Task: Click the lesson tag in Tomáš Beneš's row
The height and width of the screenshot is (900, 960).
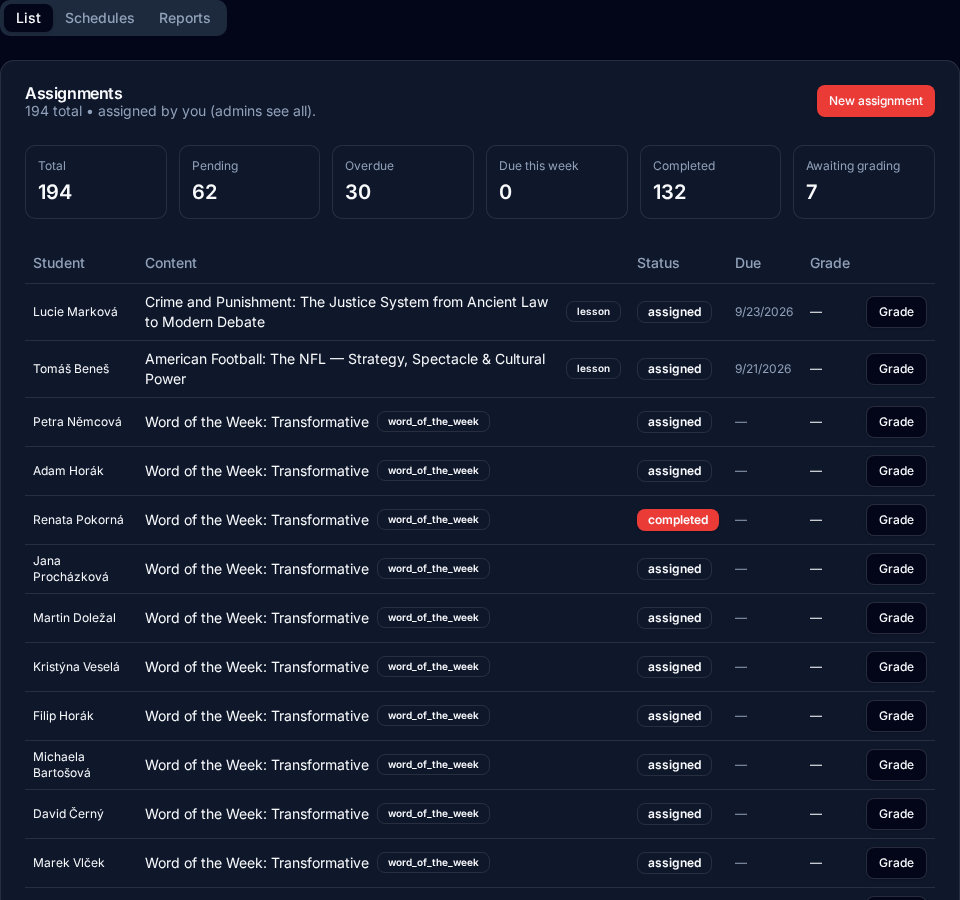Action: click(x=593, y=369)
